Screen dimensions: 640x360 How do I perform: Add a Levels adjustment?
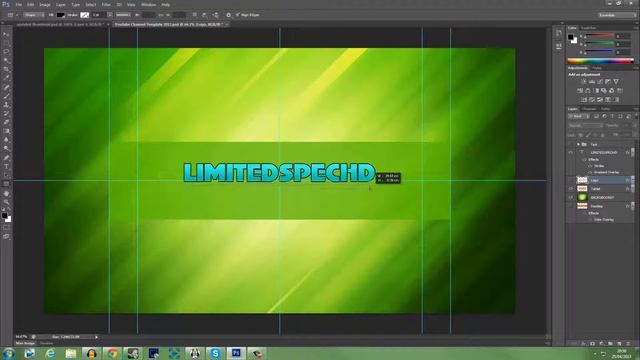point(592,82)
